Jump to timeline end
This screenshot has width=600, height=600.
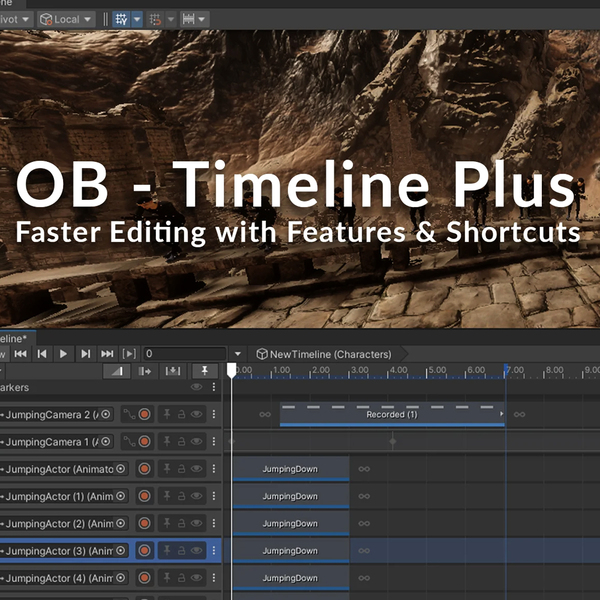(x=107, y=354)
